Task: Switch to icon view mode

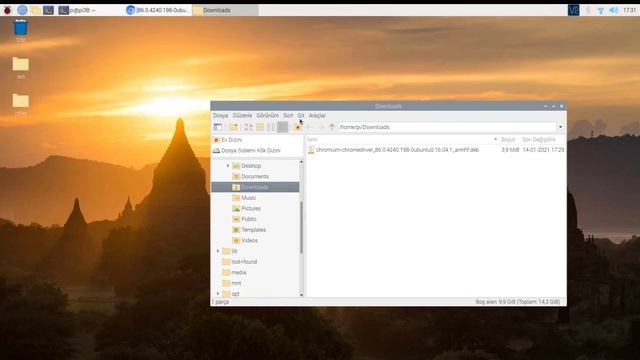Action: click(248, 127)
